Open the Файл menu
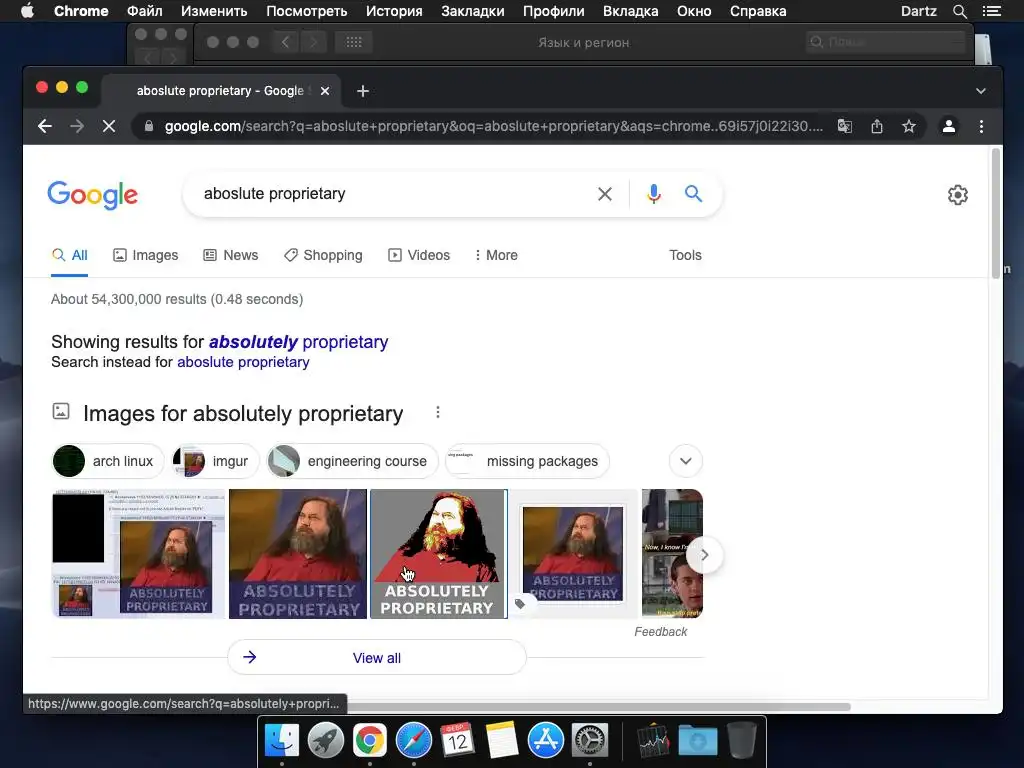The height and width of the screenshot is (768, 1024). coord(144,11)
